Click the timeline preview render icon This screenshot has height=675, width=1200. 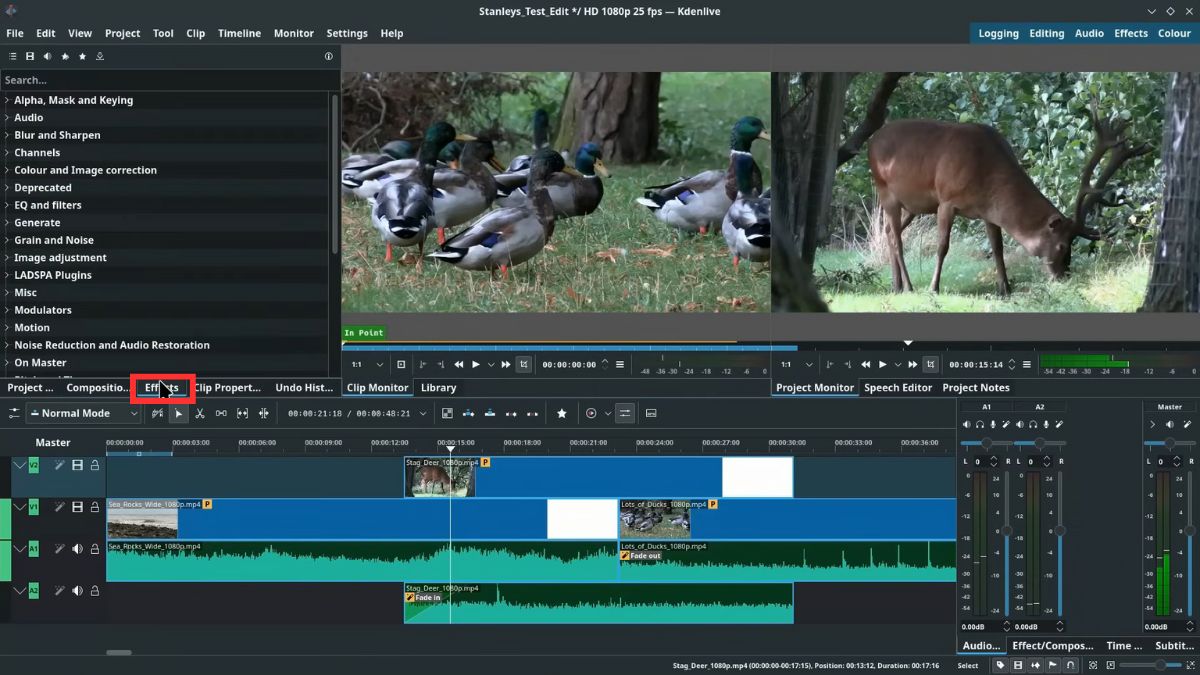[591, 413]
